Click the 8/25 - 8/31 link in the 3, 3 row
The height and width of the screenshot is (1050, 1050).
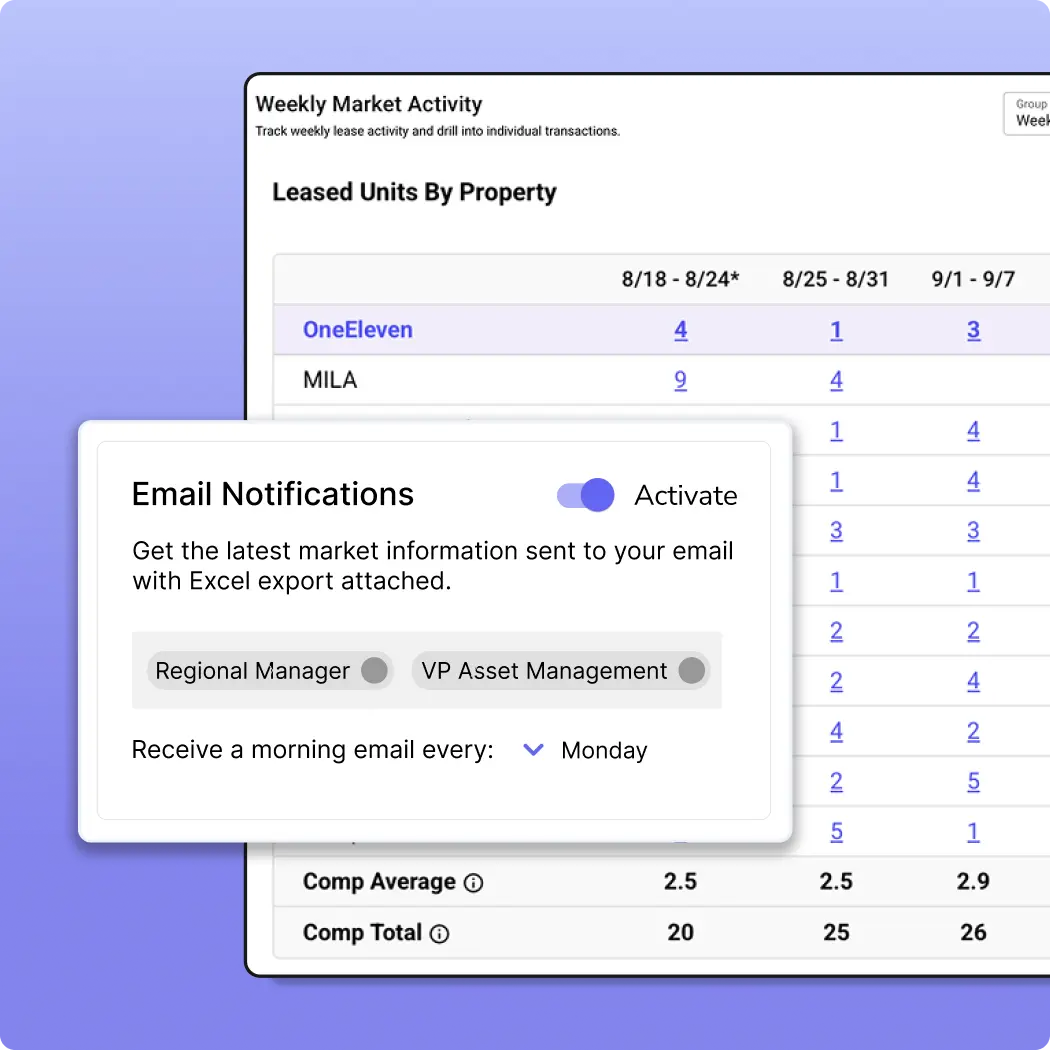[x=836, y=530]
